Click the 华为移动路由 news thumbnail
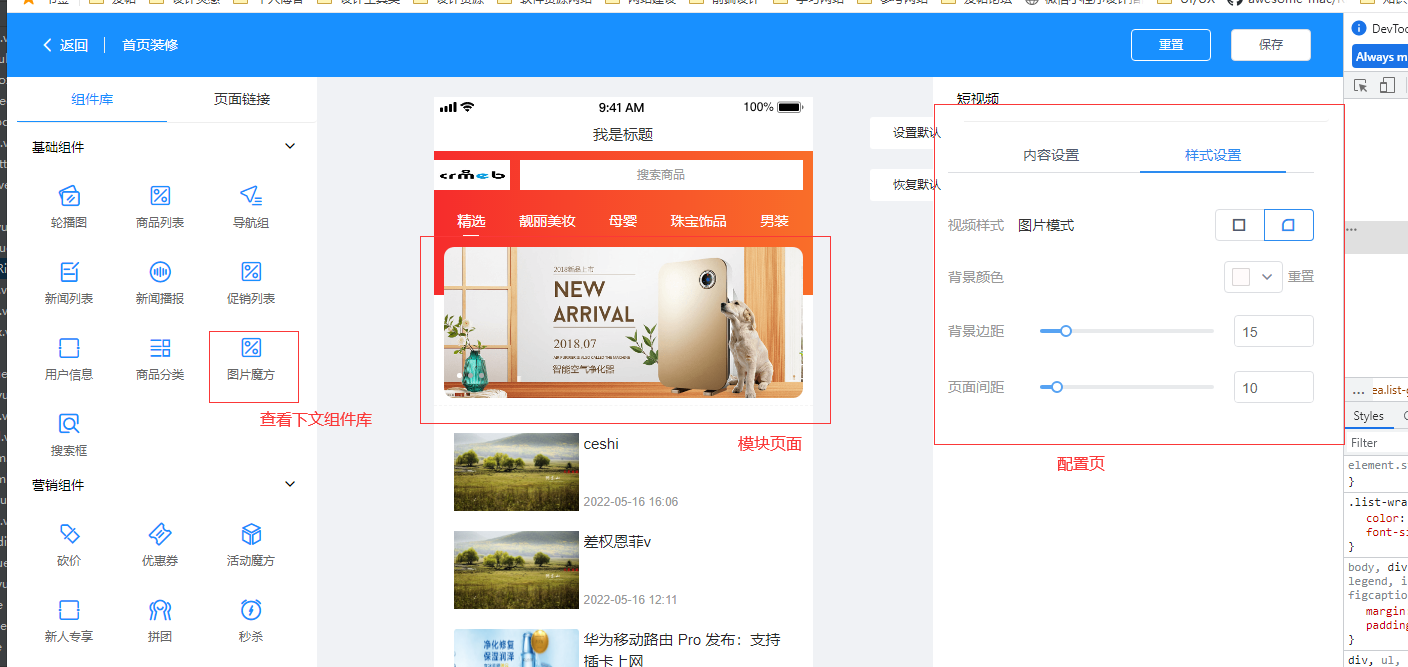Image resolution: width=1408 pixels, height=667 pixels. pyautogui.click(x=516, y=648)
